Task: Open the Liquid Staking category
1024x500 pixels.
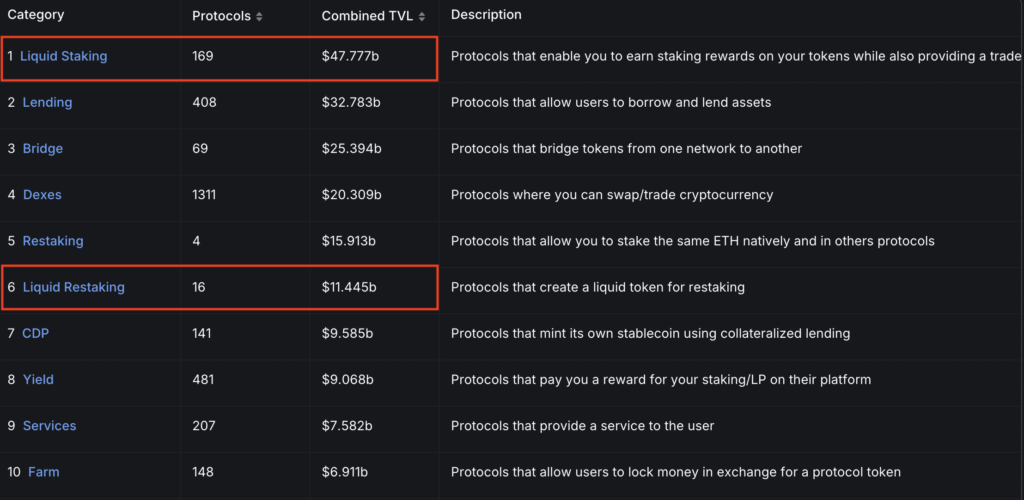Action: click(x=63, y=56)
